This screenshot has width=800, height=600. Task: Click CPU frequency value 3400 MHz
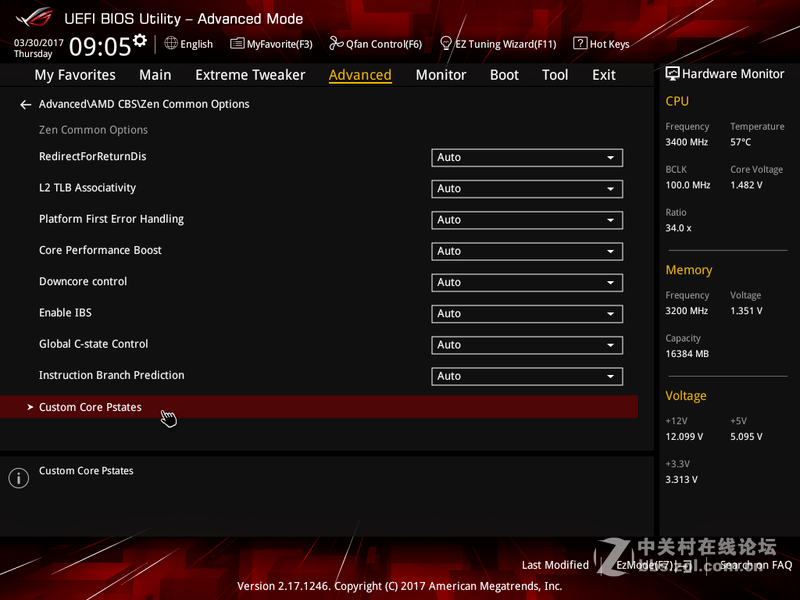point(687,142)
